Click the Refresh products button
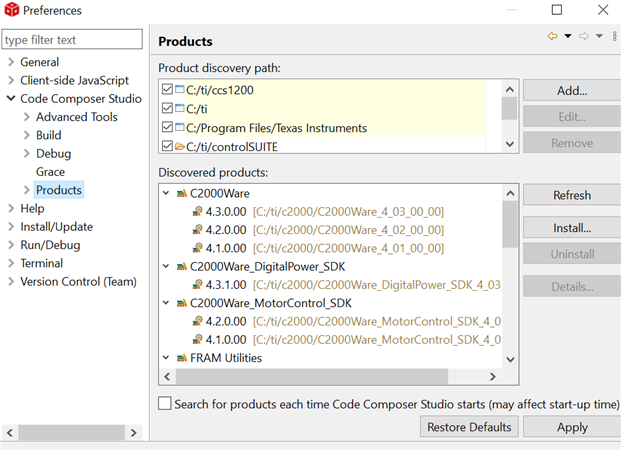 coord(571,195)
